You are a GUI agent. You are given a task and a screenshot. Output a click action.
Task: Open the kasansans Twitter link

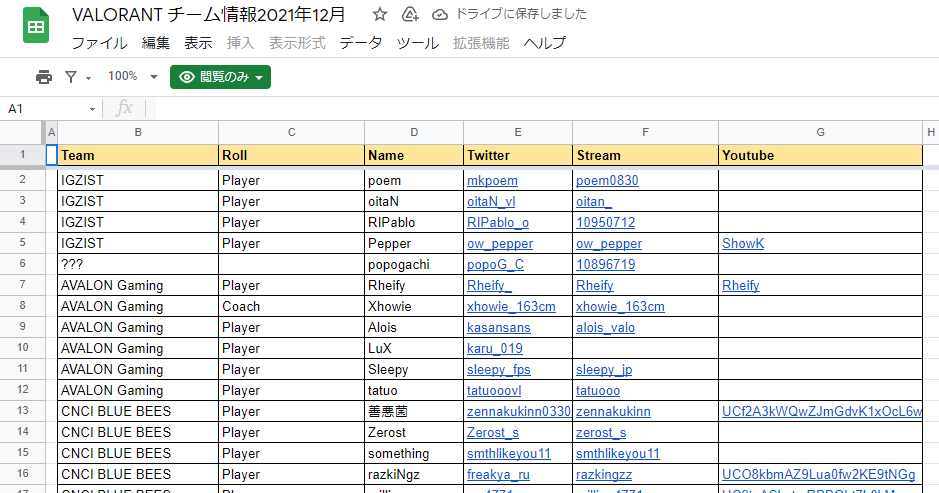pos(499,327)
